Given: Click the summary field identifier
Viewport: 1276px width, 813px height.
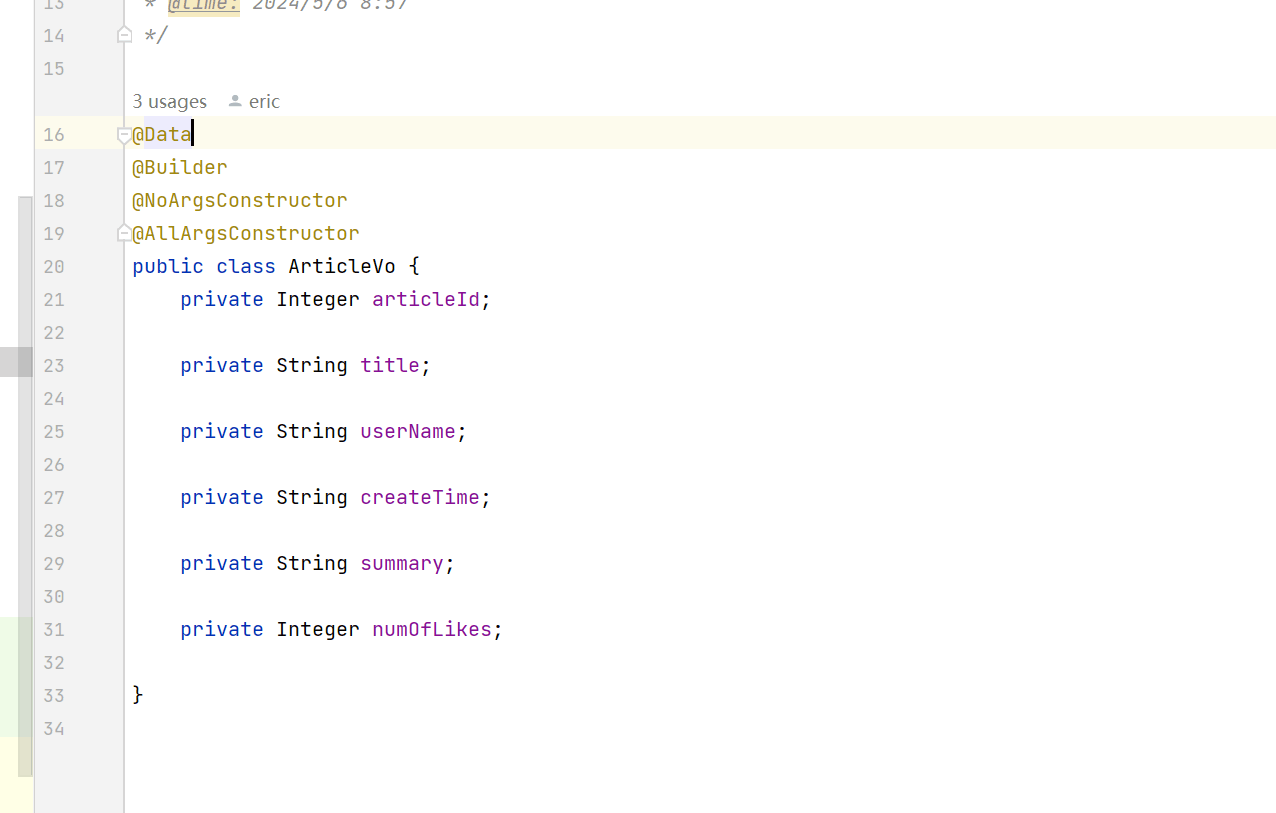Looking at the screenshot, I should pyautogui.click(x=402, y=563).
